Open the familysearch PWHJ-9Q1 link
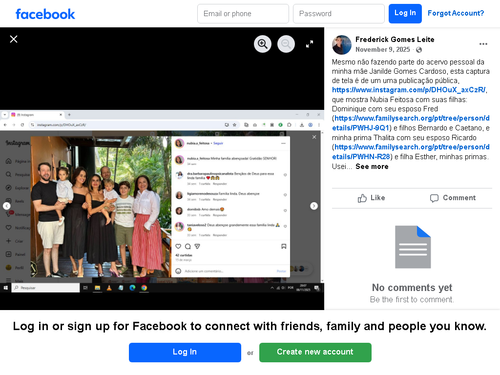500x375 pixels. 411,123
